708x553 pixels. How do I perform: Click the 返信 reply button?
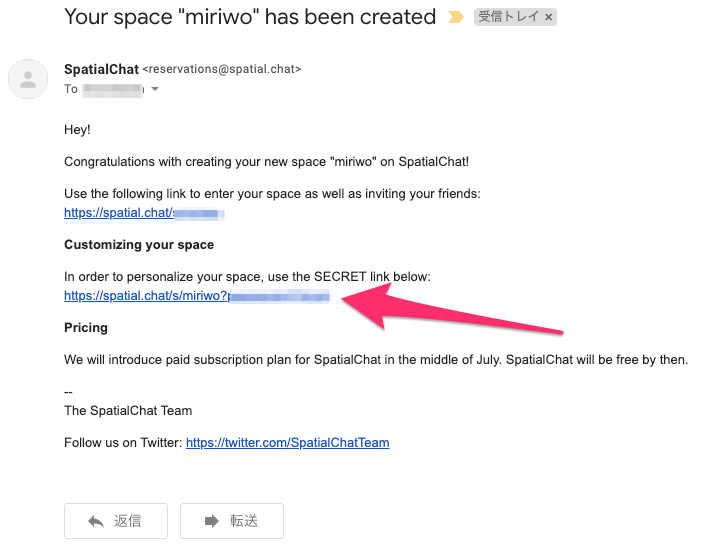tap(116, 521)
